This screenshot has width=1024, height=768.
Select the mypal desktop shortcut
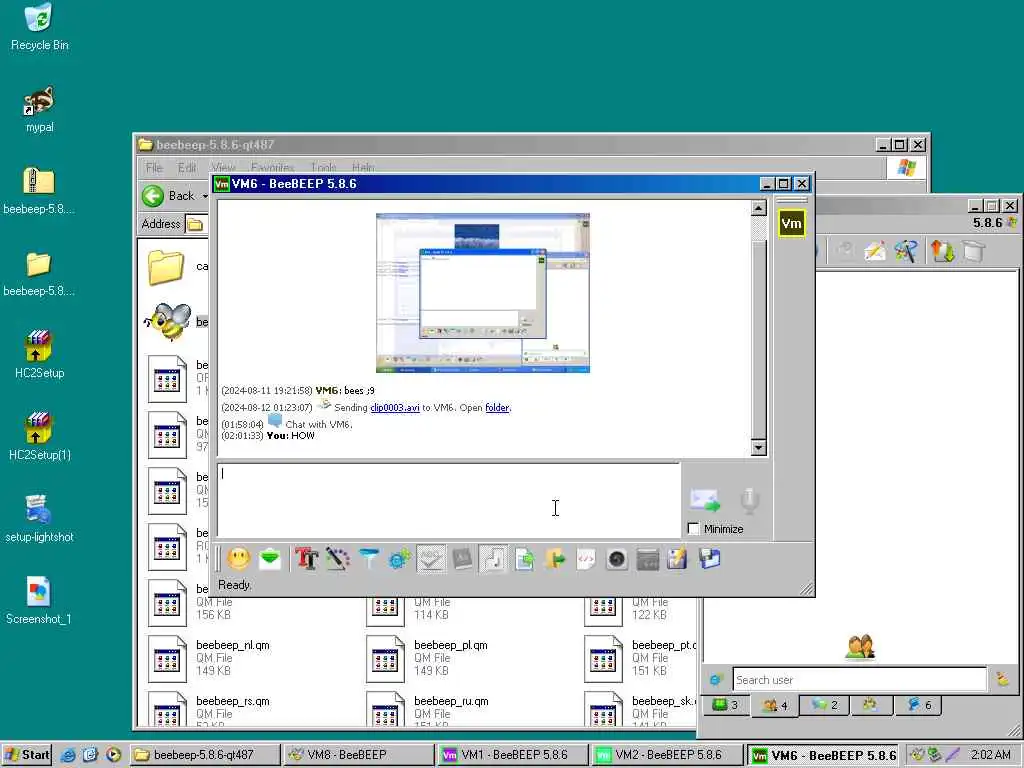(x=39, y=110)
